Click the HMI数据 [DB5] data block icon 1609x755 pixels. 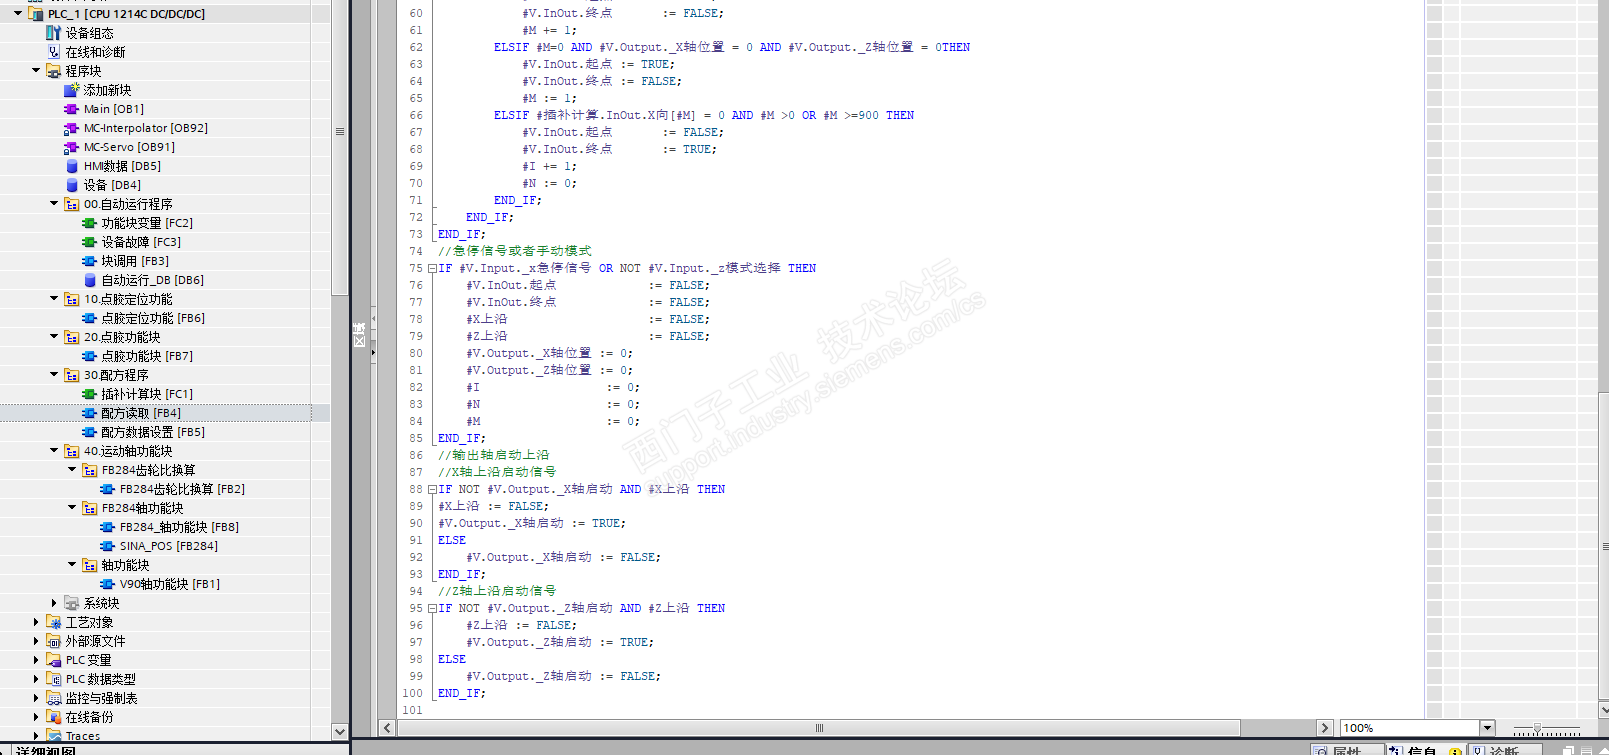[72, 166]
